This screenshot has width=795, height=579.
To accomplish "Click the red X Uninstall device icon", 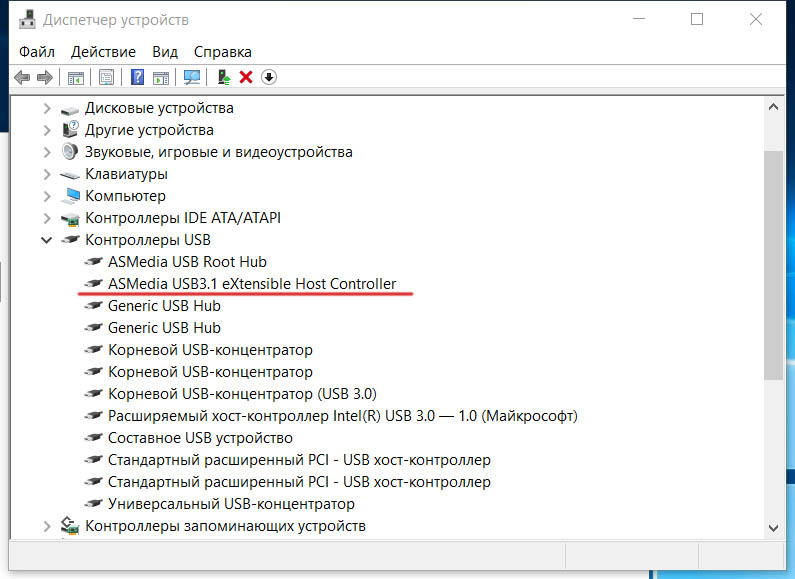I will click(246, 77).
